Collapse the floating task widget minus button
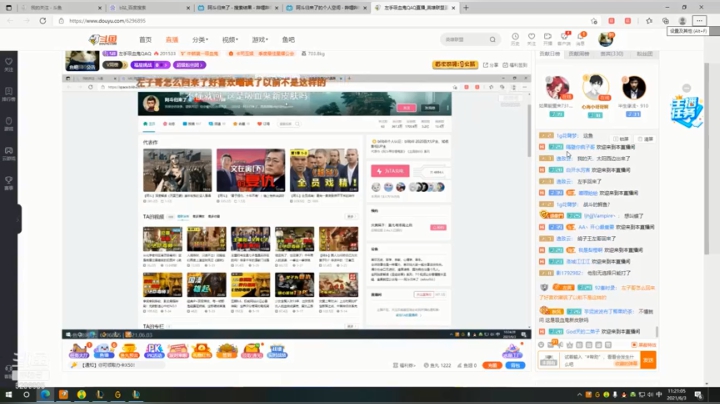The width and height of the screenshot is (720, 404). tap(686, 88)
